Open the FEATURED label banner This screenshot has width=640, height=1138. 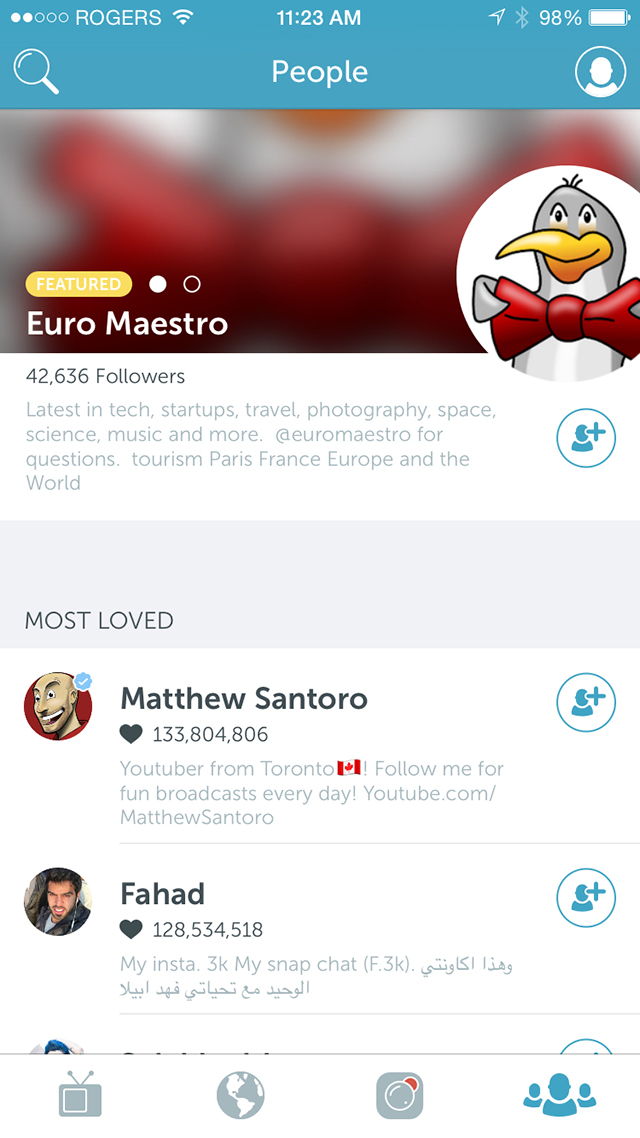78,284
